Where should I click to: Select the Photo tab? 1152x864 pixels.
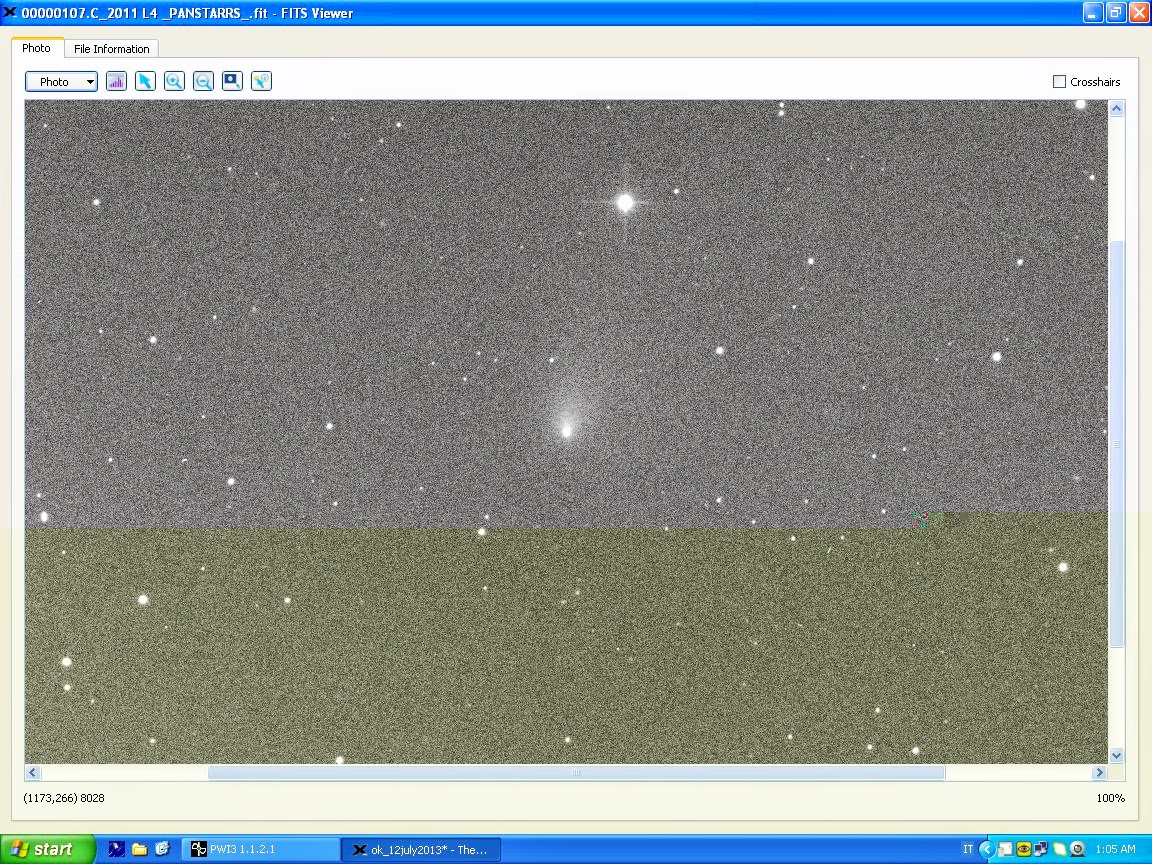36,48
